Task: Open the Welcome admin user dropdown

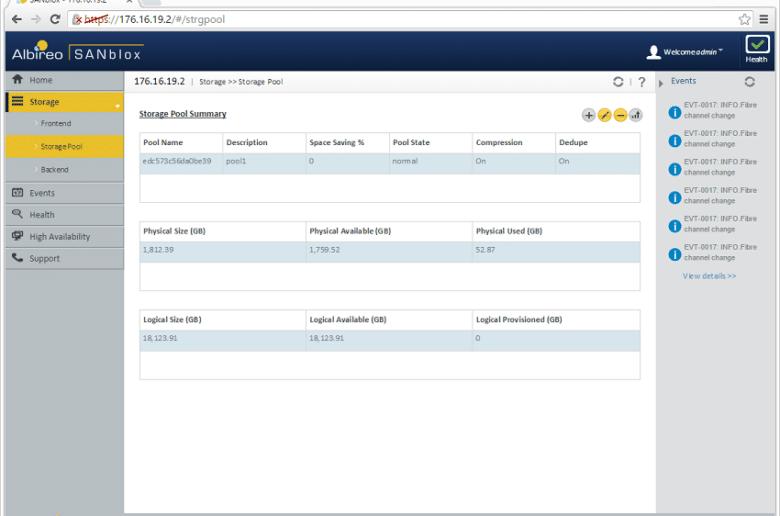Action: [x=684, y=52]
